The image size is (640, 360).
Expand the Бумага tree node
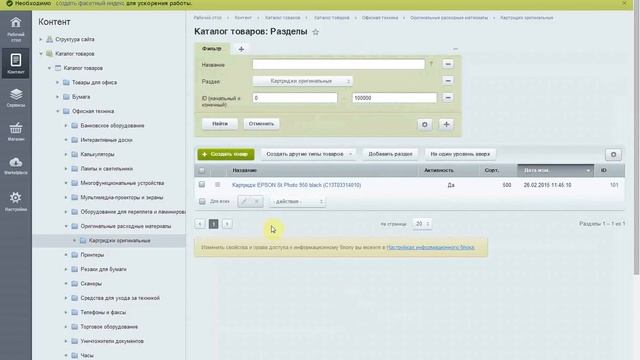pyautogui.click(x=58, y=97)
